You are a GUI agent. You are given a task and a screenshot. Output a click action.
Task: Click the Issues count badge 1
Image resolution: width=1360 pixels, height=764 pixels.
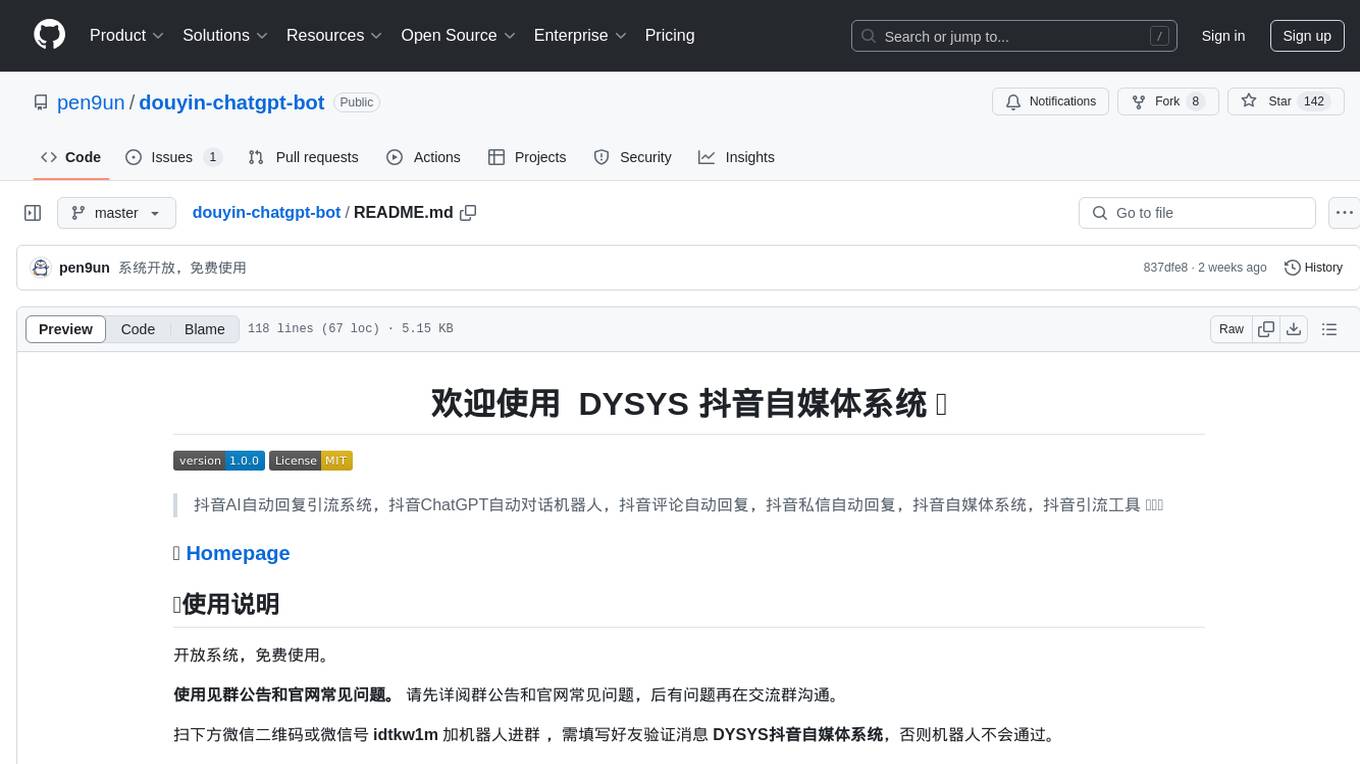click(x=212, y=157)
